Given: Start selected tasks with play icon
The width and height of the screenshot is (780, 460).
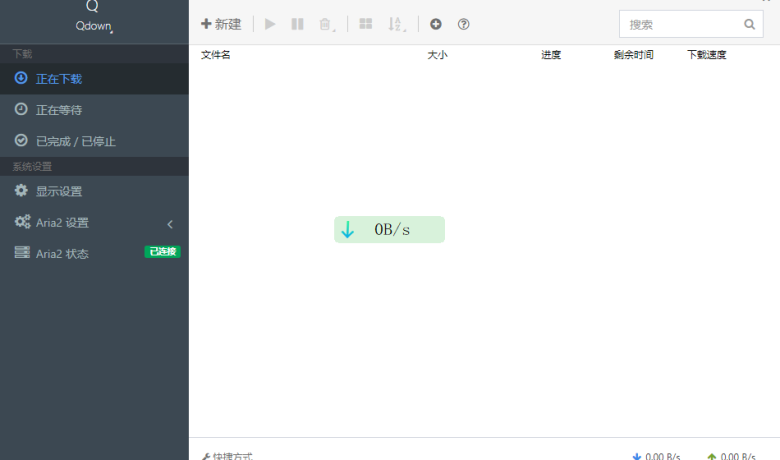Looking at the screenshot, I should pyautogui.click(x=270, y=24).
